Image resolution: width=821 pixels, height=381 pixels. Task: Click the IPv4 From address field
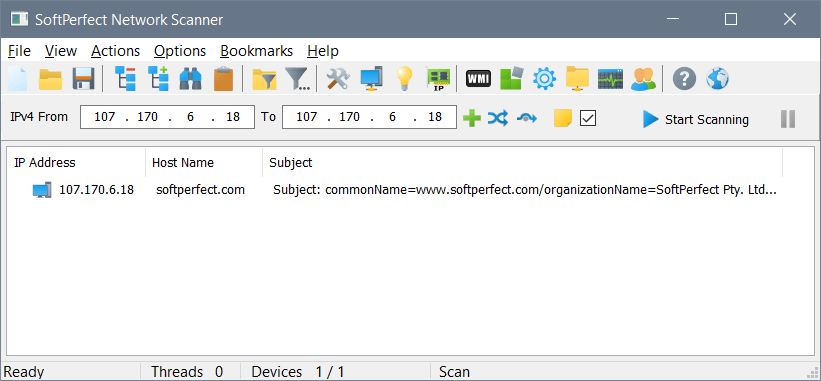[168, 117]
